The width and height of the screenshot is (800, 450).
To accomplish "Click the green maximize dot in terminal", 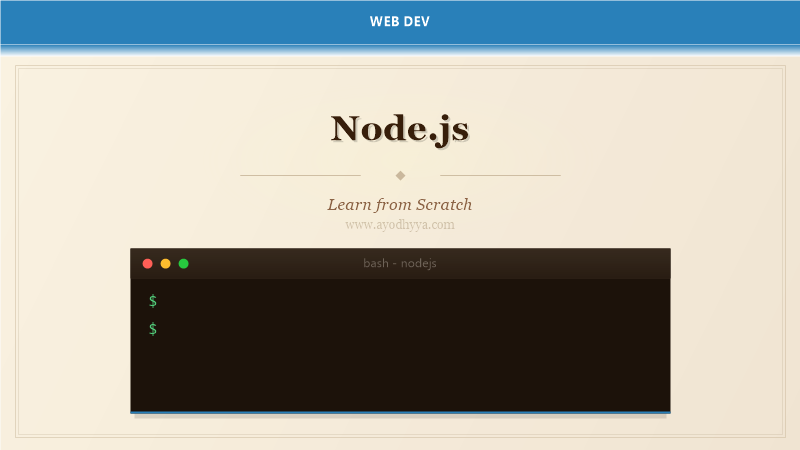I will coord(184,263).
